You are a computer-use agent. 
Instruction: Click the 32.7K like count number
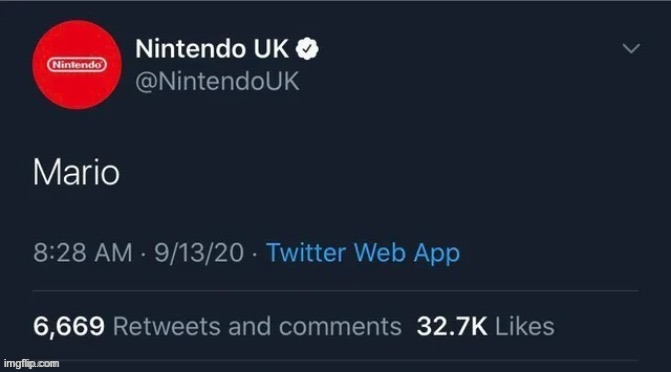point(452,327)
